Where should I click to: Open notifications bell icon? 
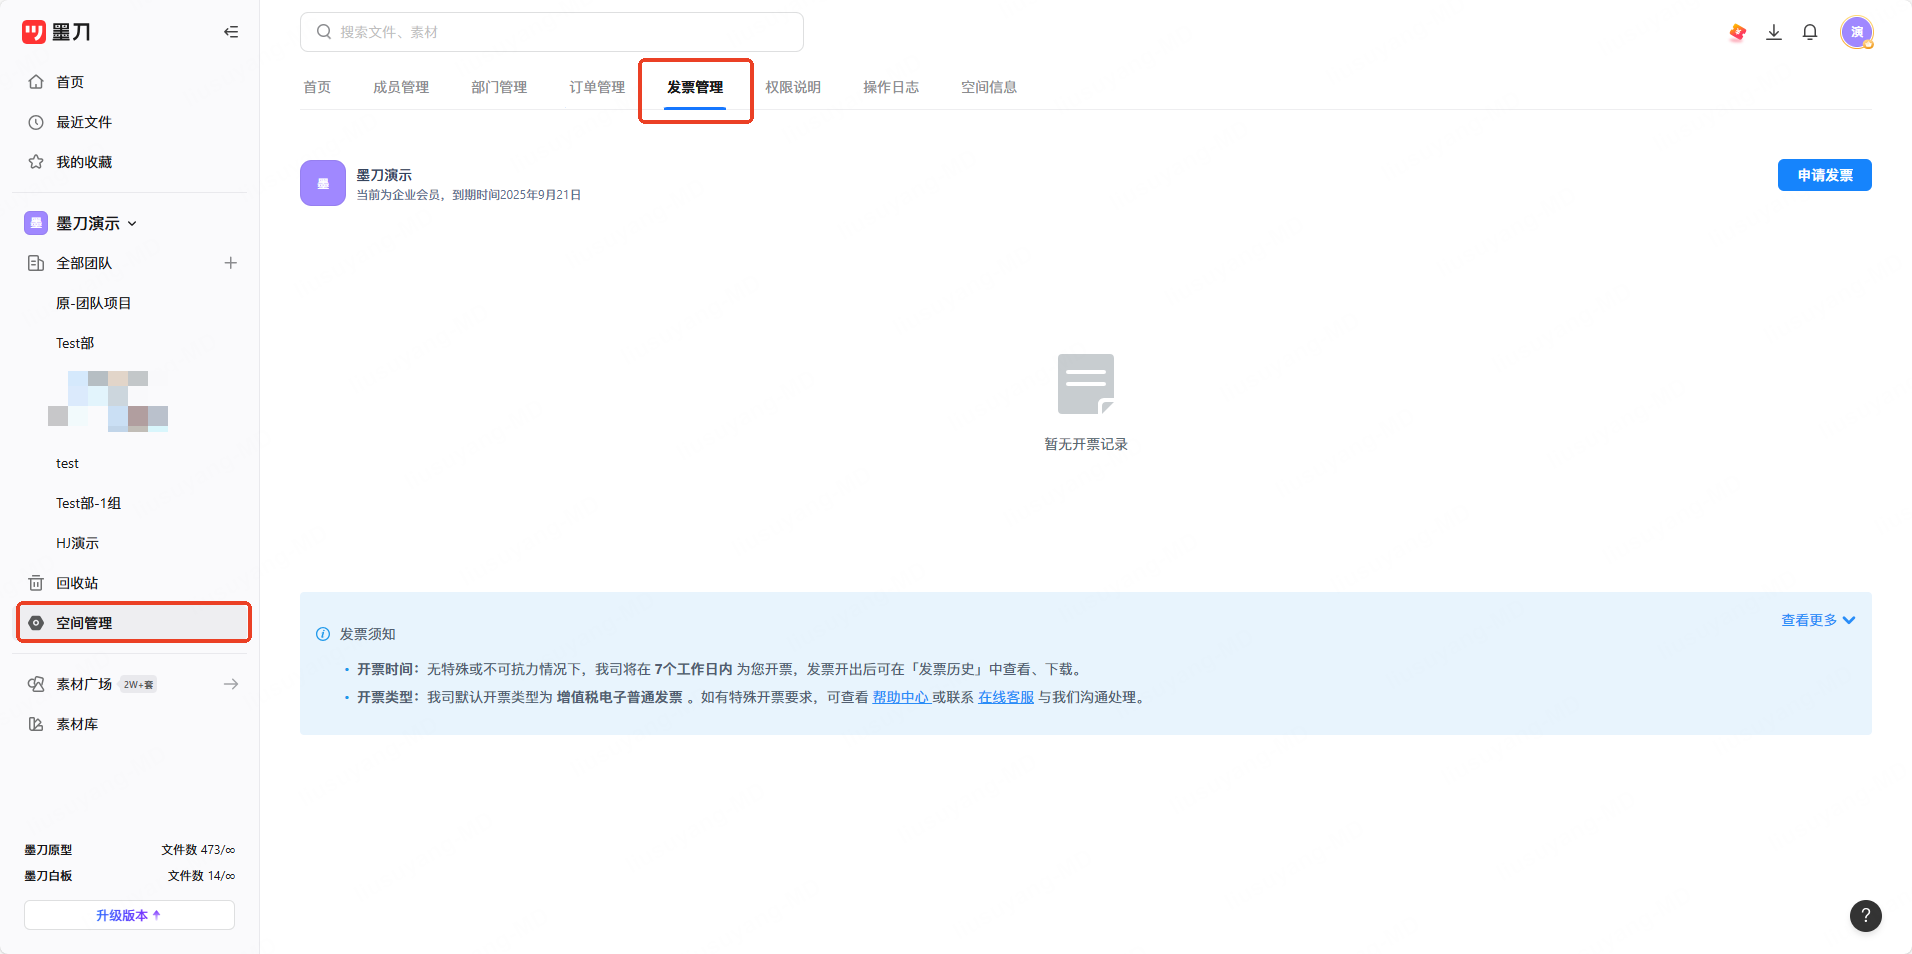point(1810,32)
